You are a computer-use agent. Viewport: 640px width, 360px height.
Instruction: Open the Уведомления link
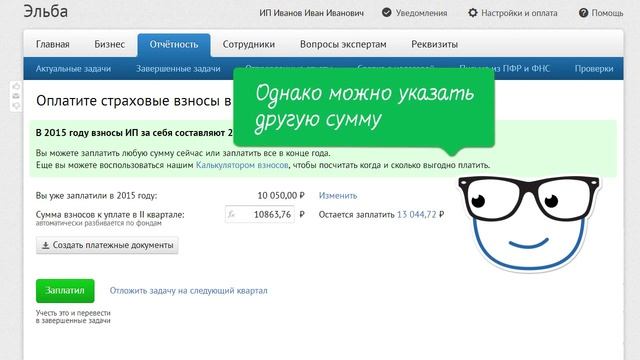click(x=421, y=13)
